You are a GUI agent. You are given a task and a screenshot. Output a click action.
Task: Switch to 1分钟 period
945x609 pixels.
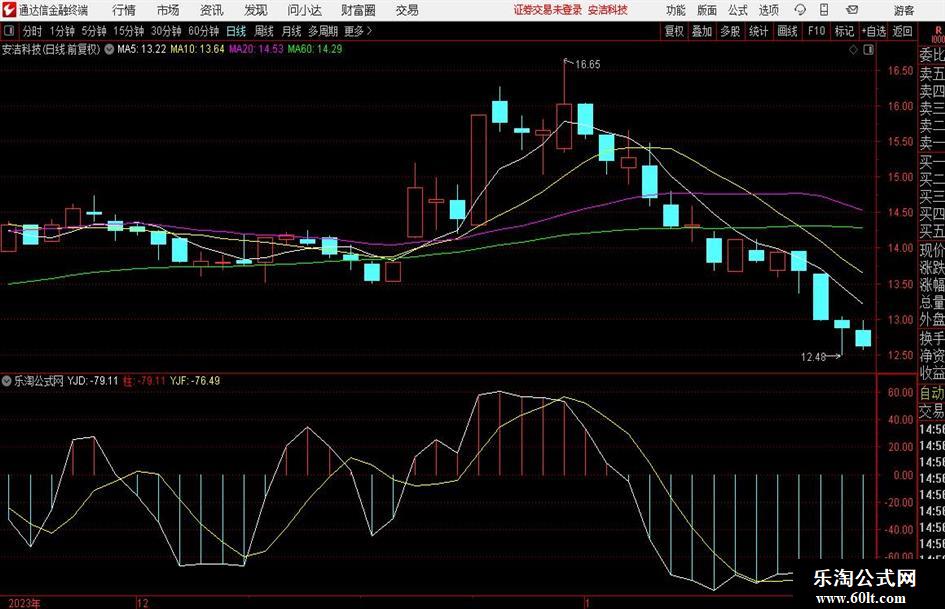coord(62,31)
